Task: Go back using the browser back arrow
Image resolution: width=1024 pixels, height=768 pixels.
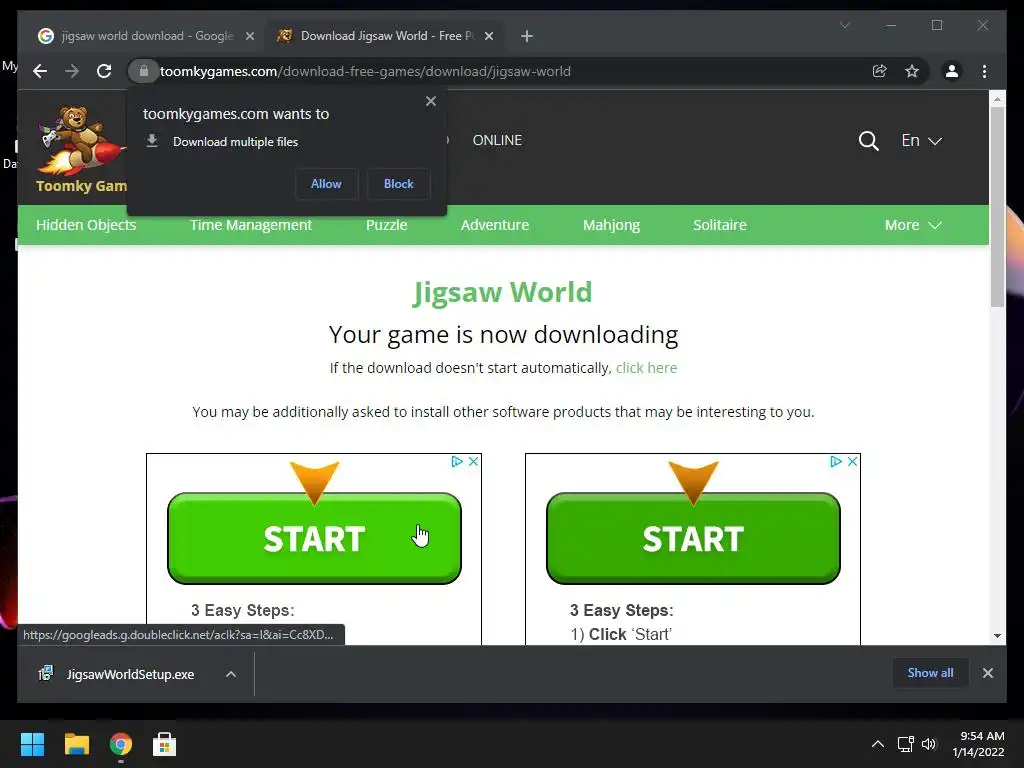Action: (x=40, y=71)
